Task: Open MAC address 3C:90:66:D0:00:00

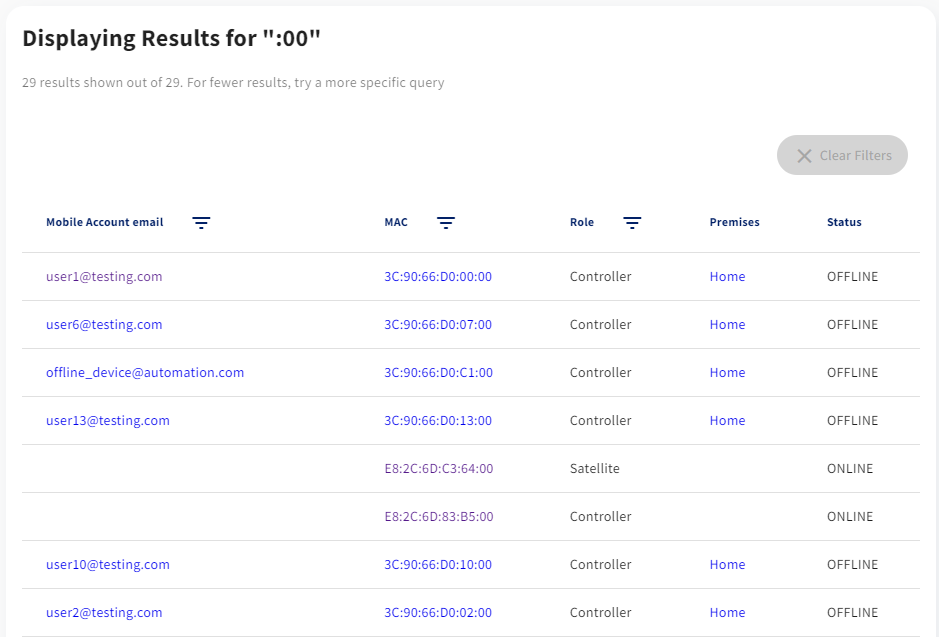Action: [438, 277]
